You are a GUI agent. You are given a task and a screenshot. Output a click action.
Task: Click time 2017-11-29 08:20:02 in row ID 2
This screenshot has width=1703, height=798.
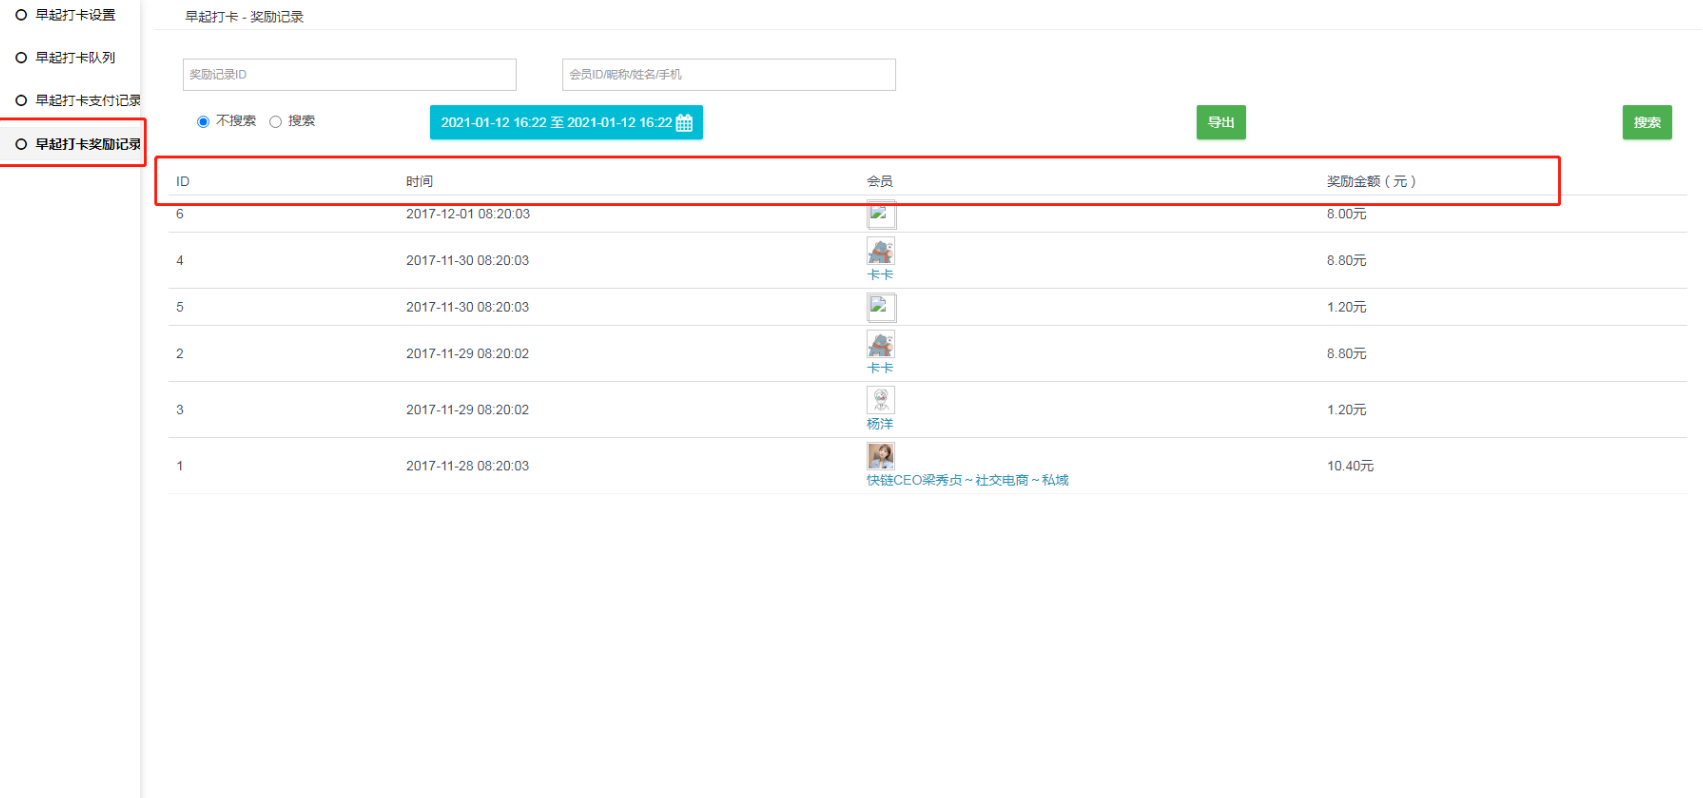[468, 354]
